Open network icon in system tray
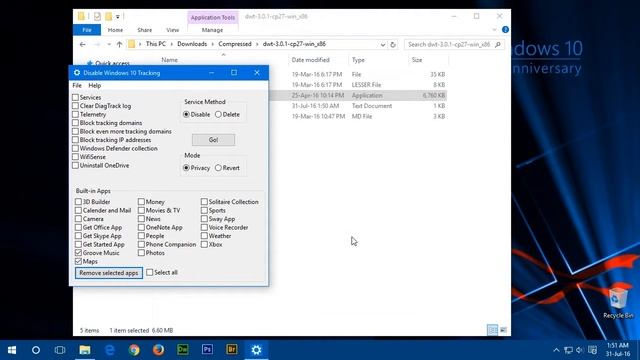640x360 pixels. pos(568,350)
